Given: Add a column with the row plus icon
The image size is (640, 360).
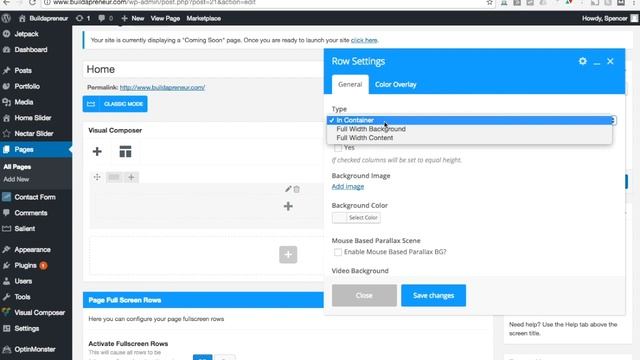Looking at the screenshot, I should pos(131,177).
